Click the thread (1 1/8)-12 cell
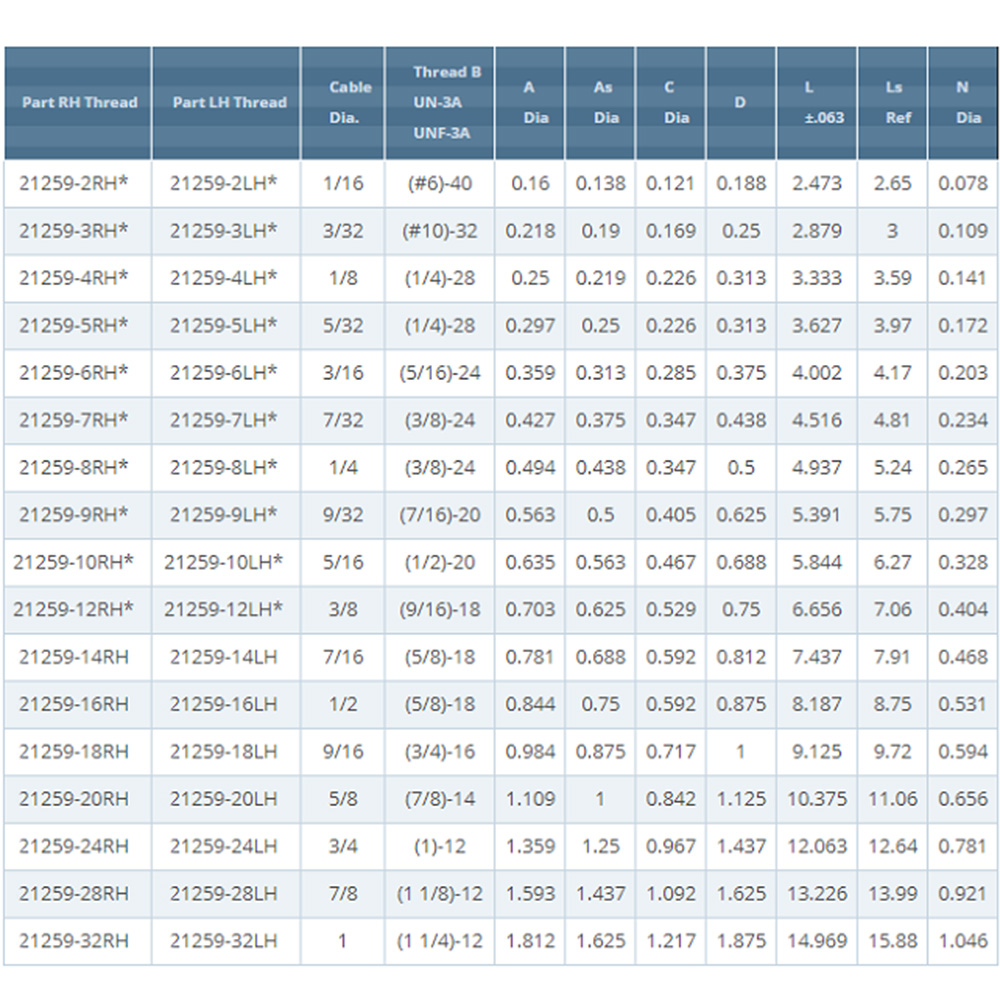 pyautogui.click(x=440, y=894)
